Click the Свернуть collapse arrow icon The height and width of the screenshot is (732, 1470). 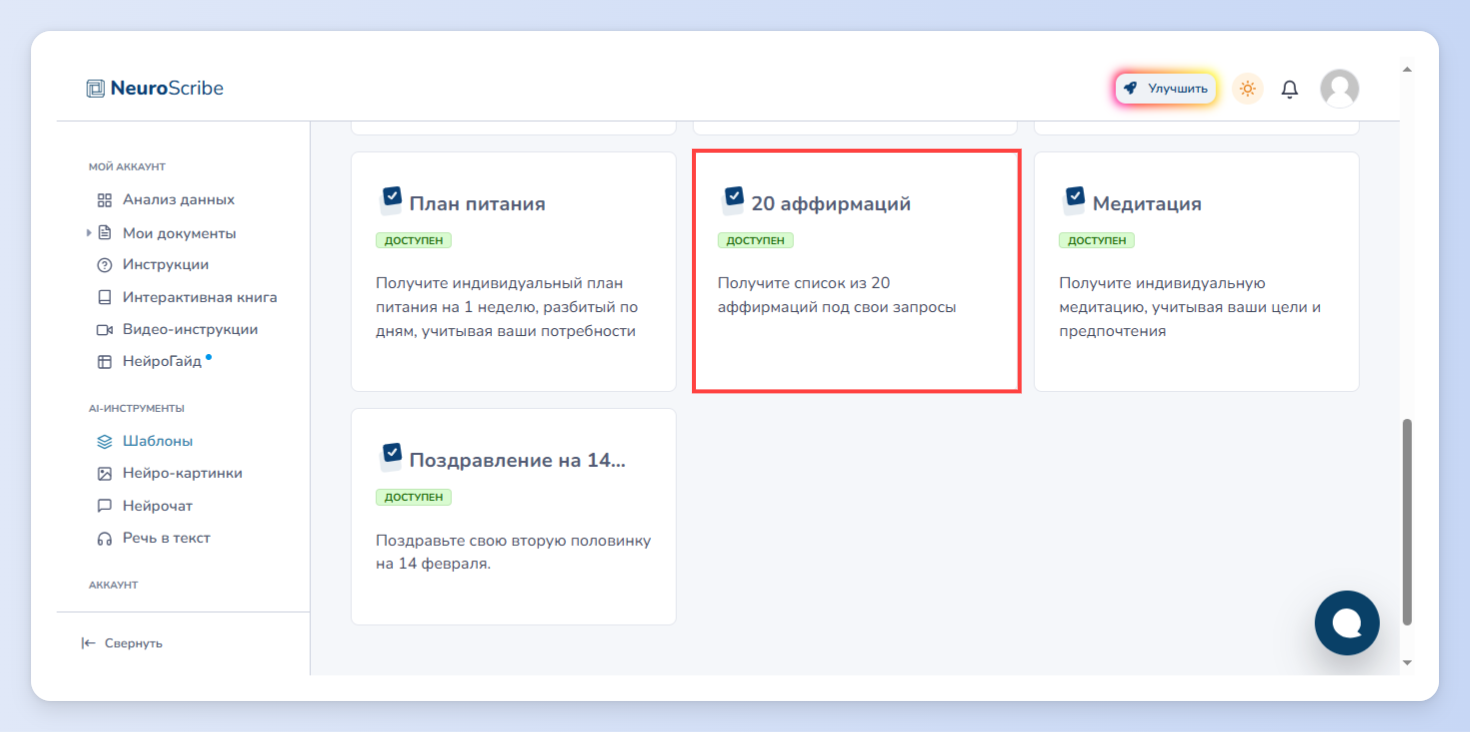click(x=89, y=643)
